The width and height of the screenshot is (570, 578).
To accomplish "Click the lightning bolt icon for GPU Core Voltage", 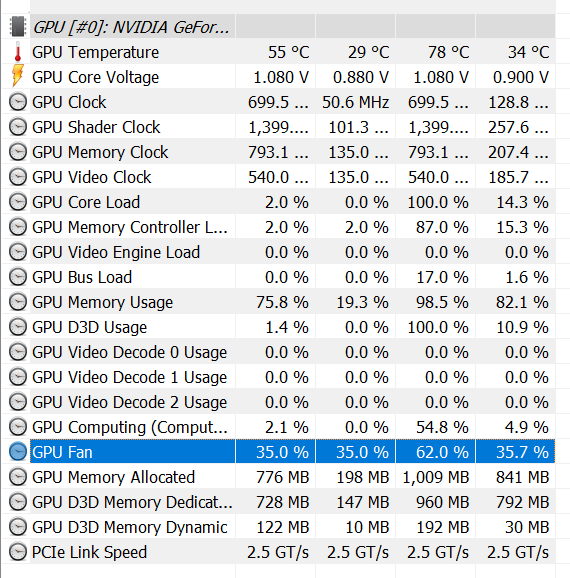I will (x=18, y=76).
